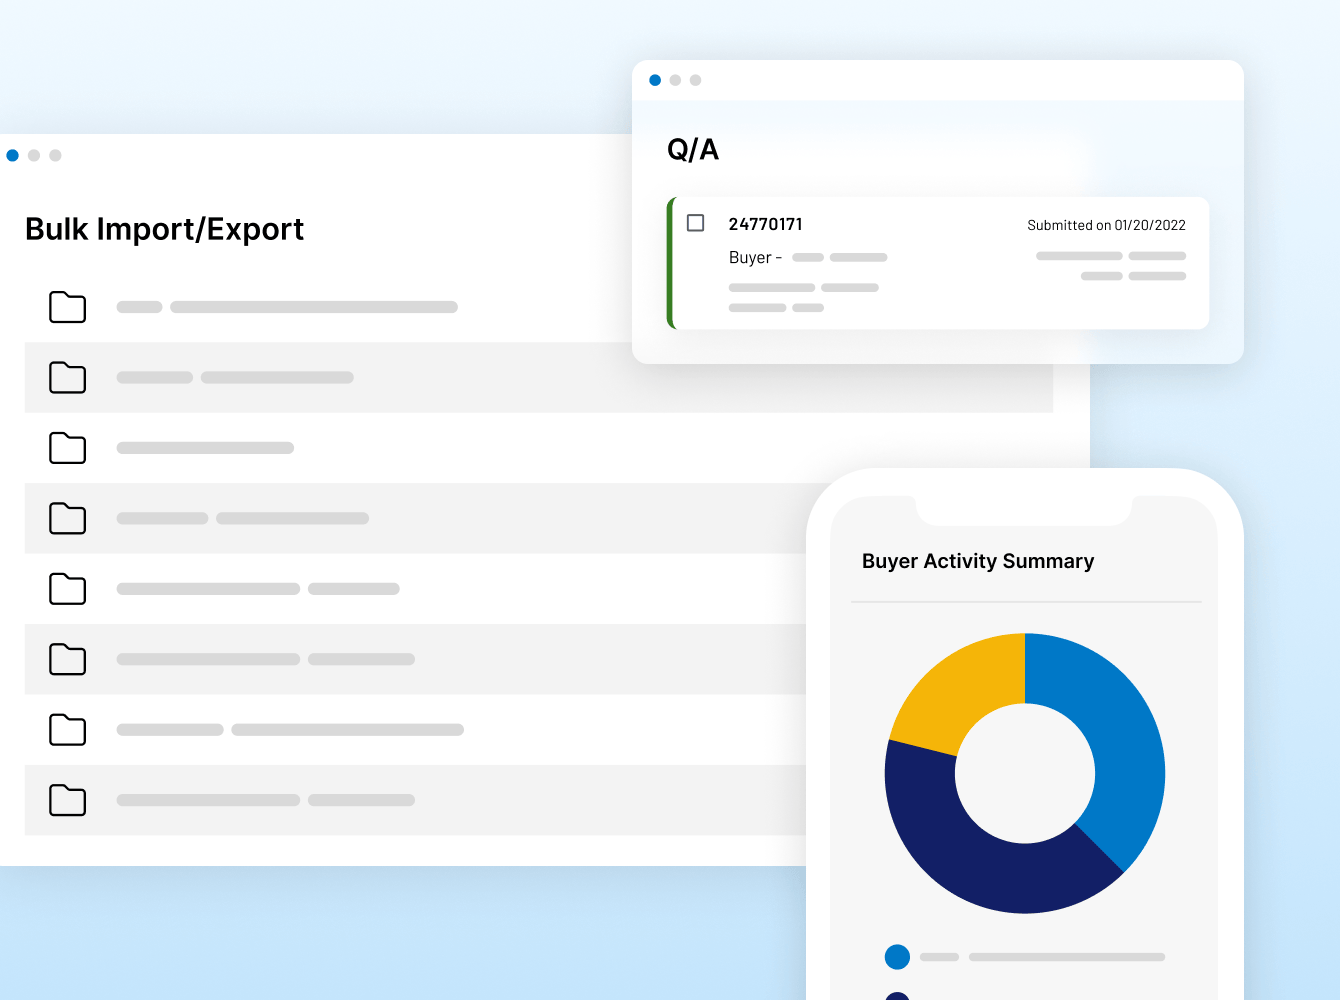This screenshot has height=1000, width=1340.
Task: Click the Submitted on 01/20/2022 date
Action: pos(1105,225)
